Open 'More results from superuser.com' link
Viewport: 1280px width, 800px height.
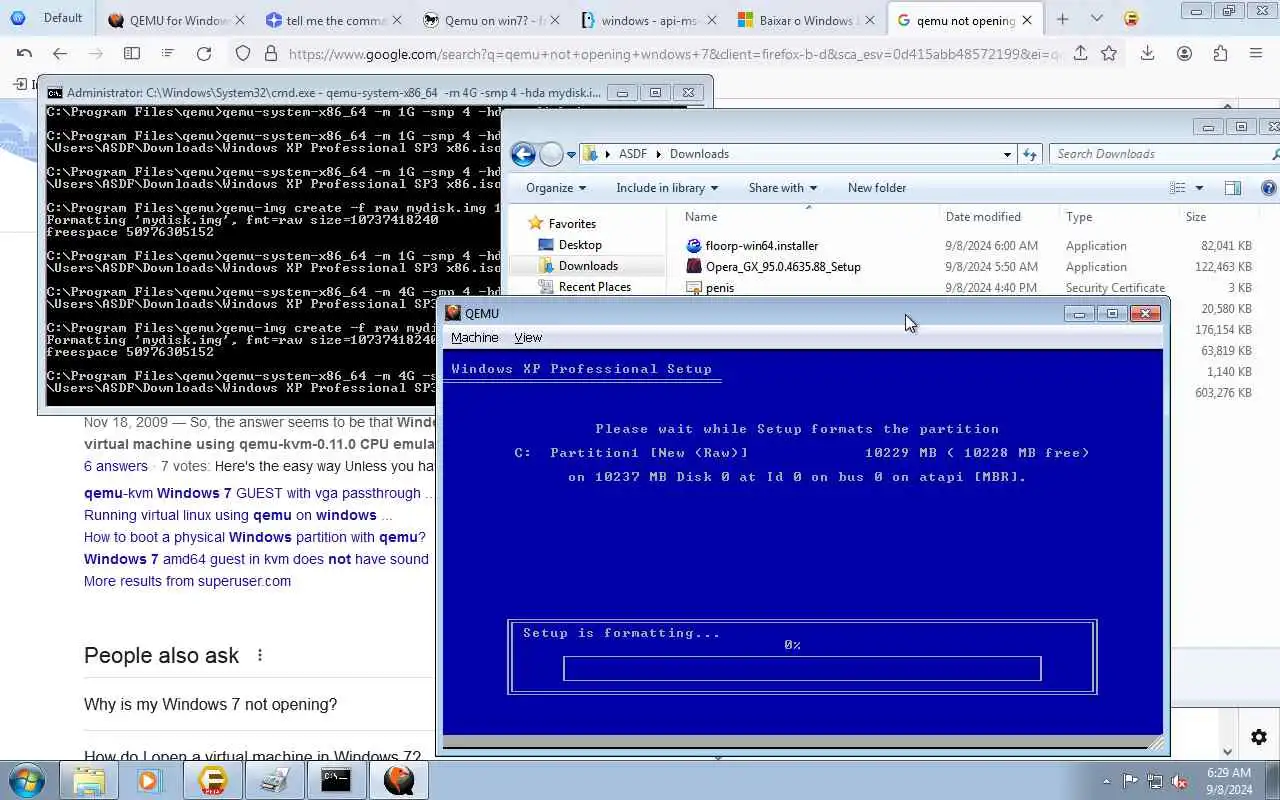pos(187,581)
